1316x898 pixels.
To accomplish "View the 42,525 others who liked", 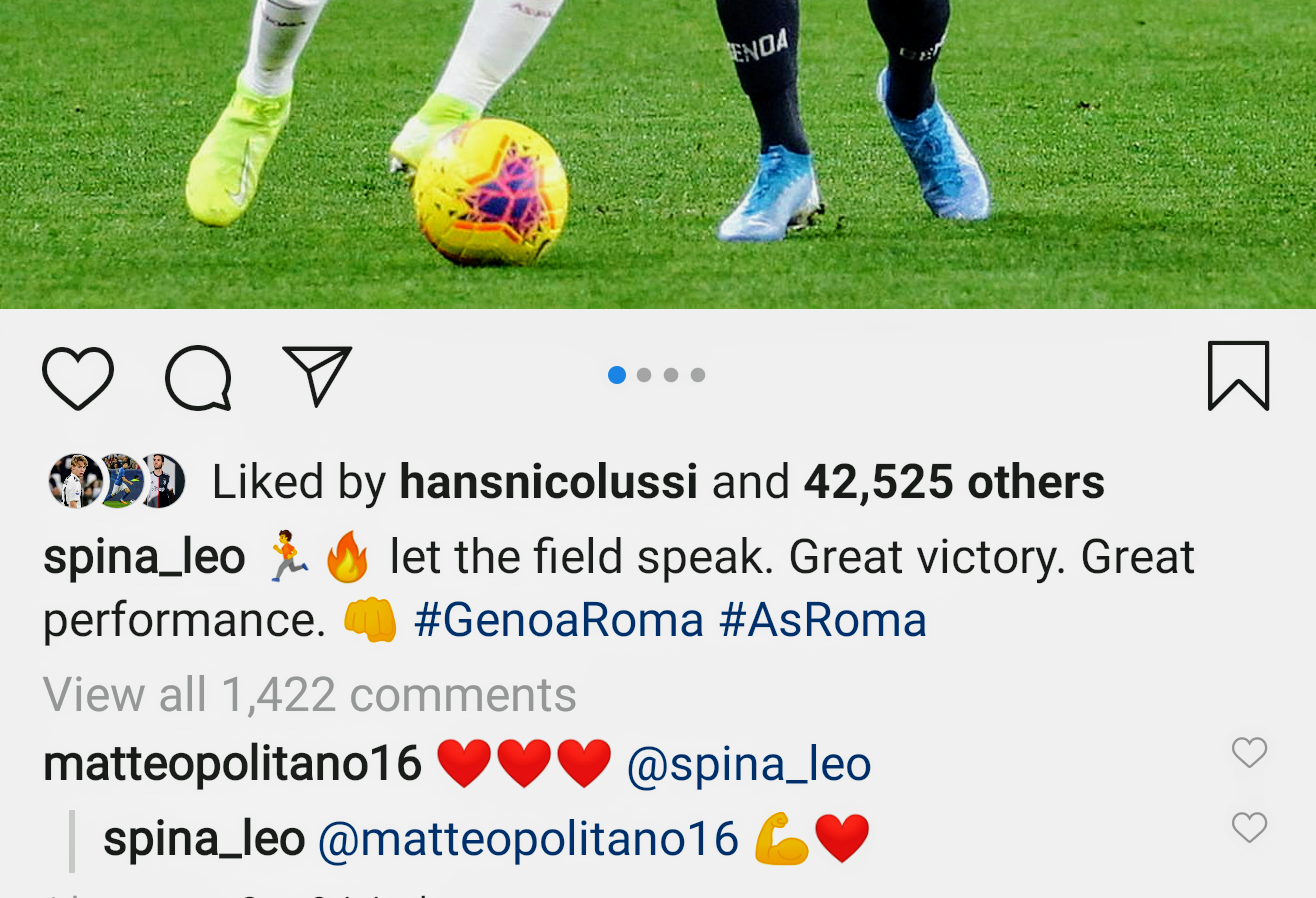I will 954,483.
